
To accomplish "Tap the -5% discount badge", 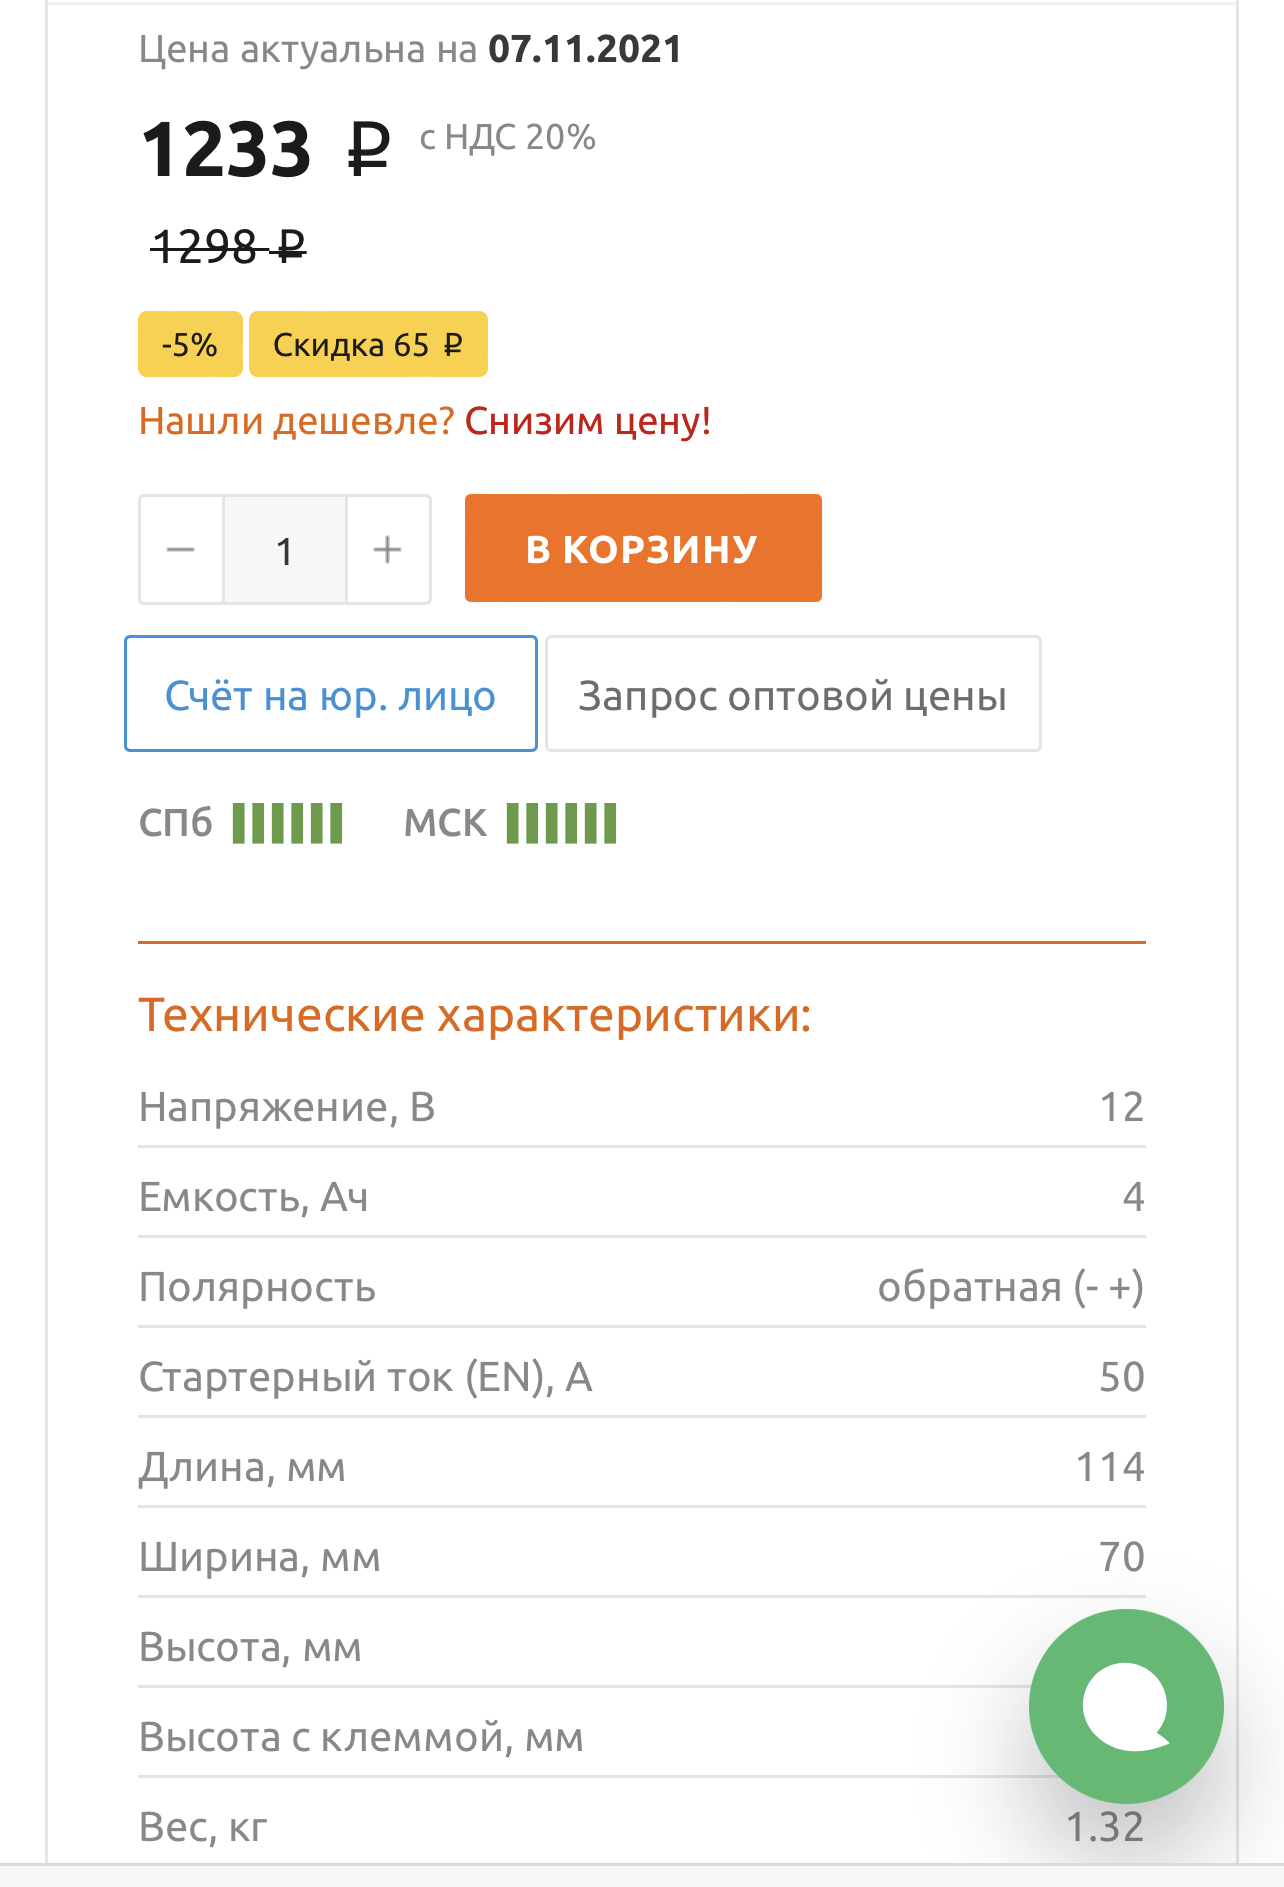I will [190, 345].
